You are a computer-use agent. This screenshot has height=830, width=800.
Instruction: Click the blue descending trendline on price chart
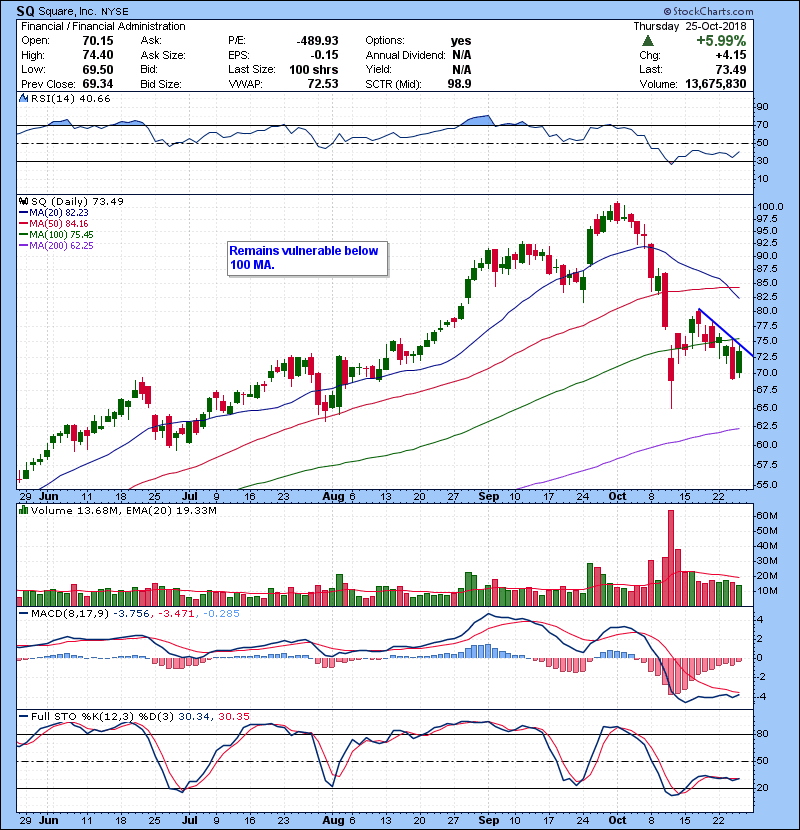point(726,332)
